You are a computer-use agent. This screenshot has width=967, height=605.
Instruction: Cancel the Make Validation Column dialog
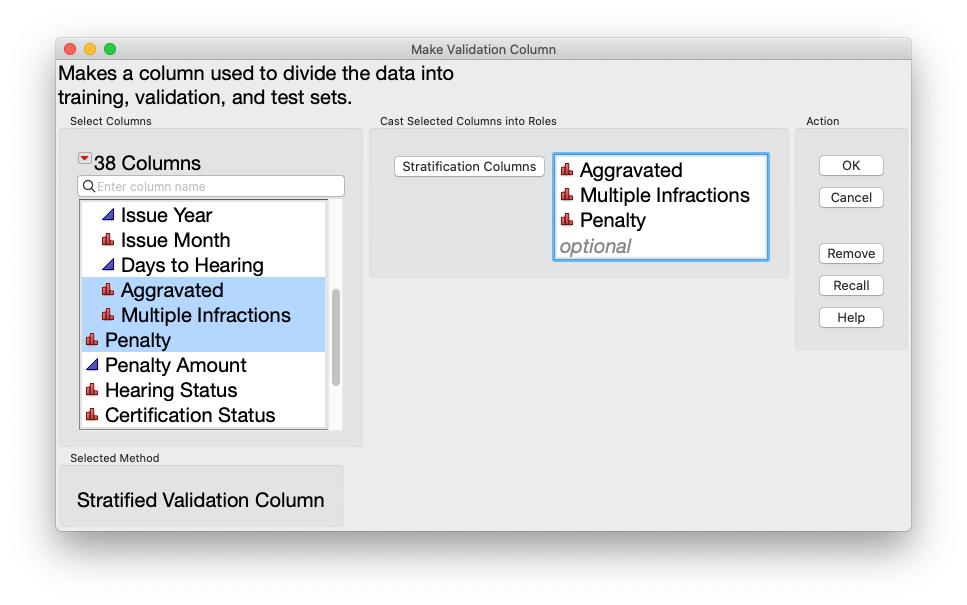pyautogui.click(x=851, y=198)
